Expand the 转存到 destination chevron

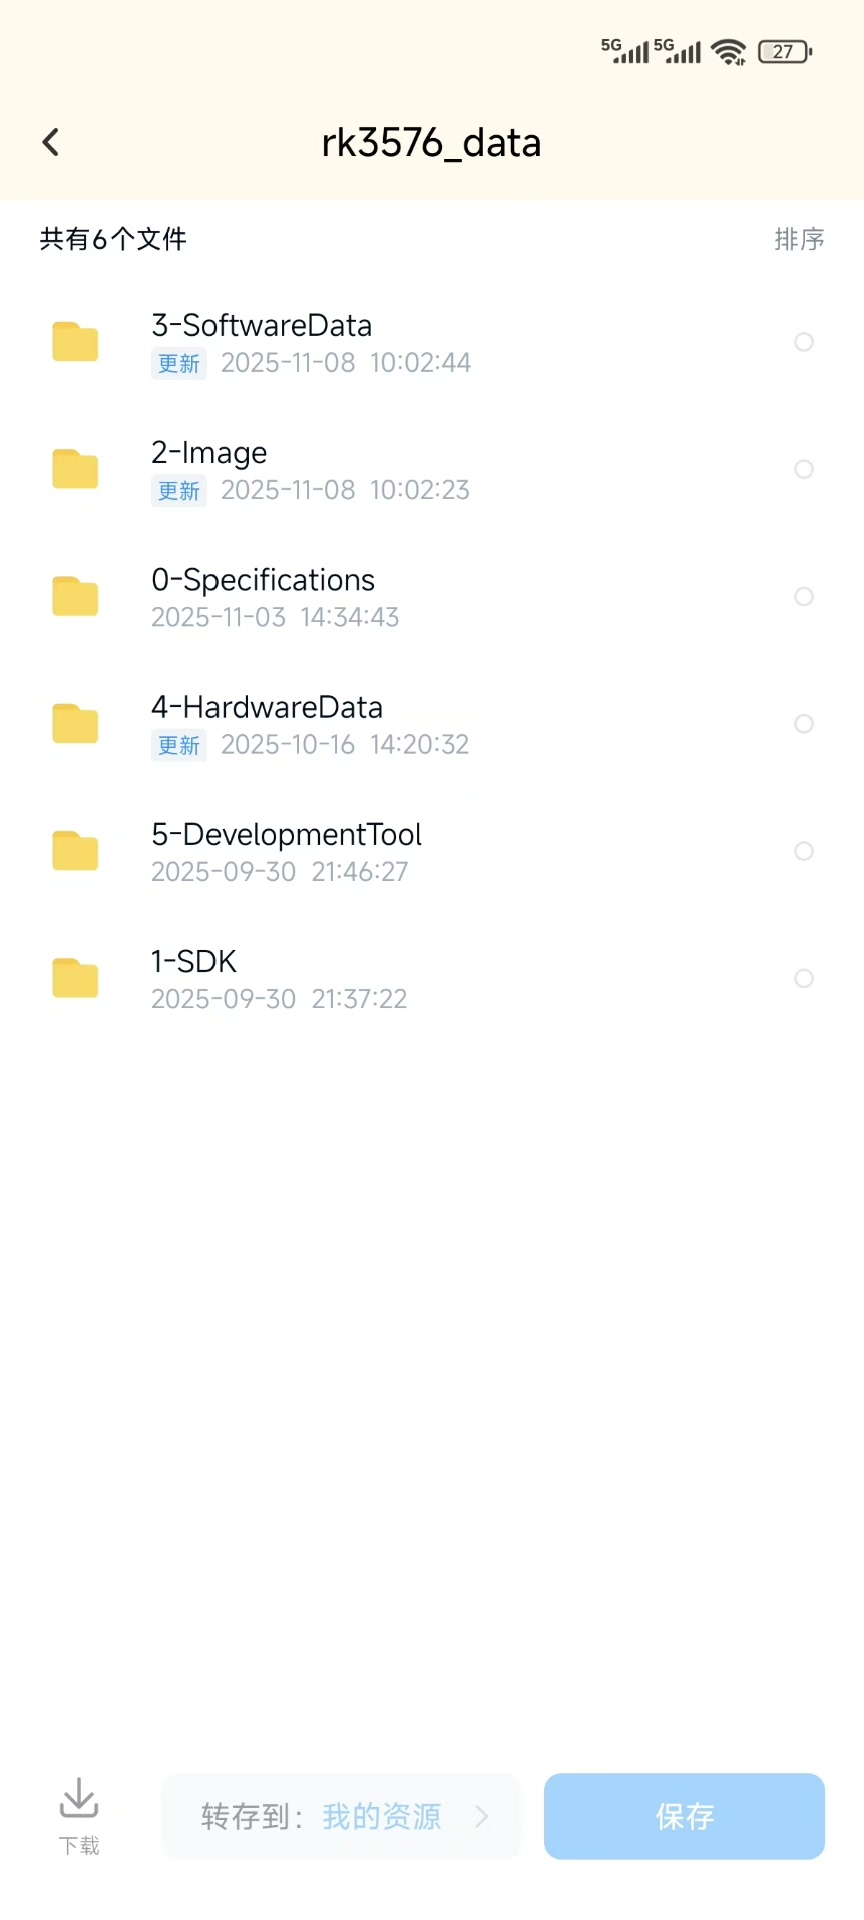(482, 1816)
